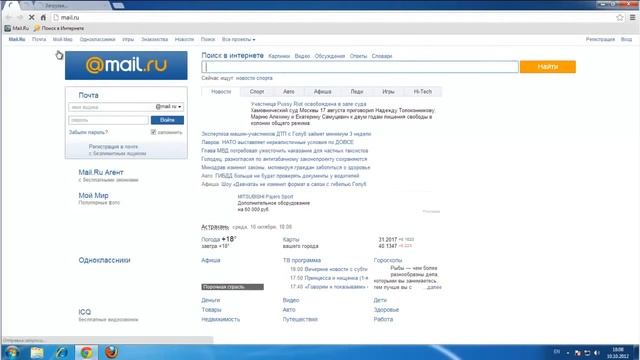The image size is (640, 360).
Task: Select the Авто tab
Action: click(x=289, y=92)
